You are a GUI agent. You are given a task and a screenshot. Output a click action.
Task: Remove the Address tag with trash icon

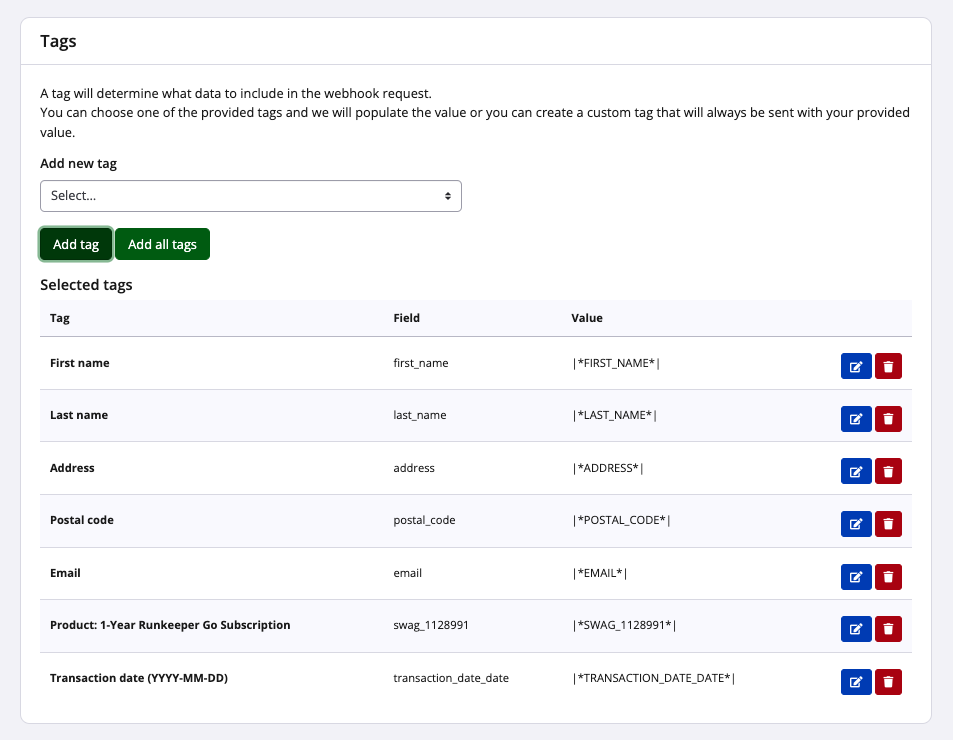(x=888, y=471)
